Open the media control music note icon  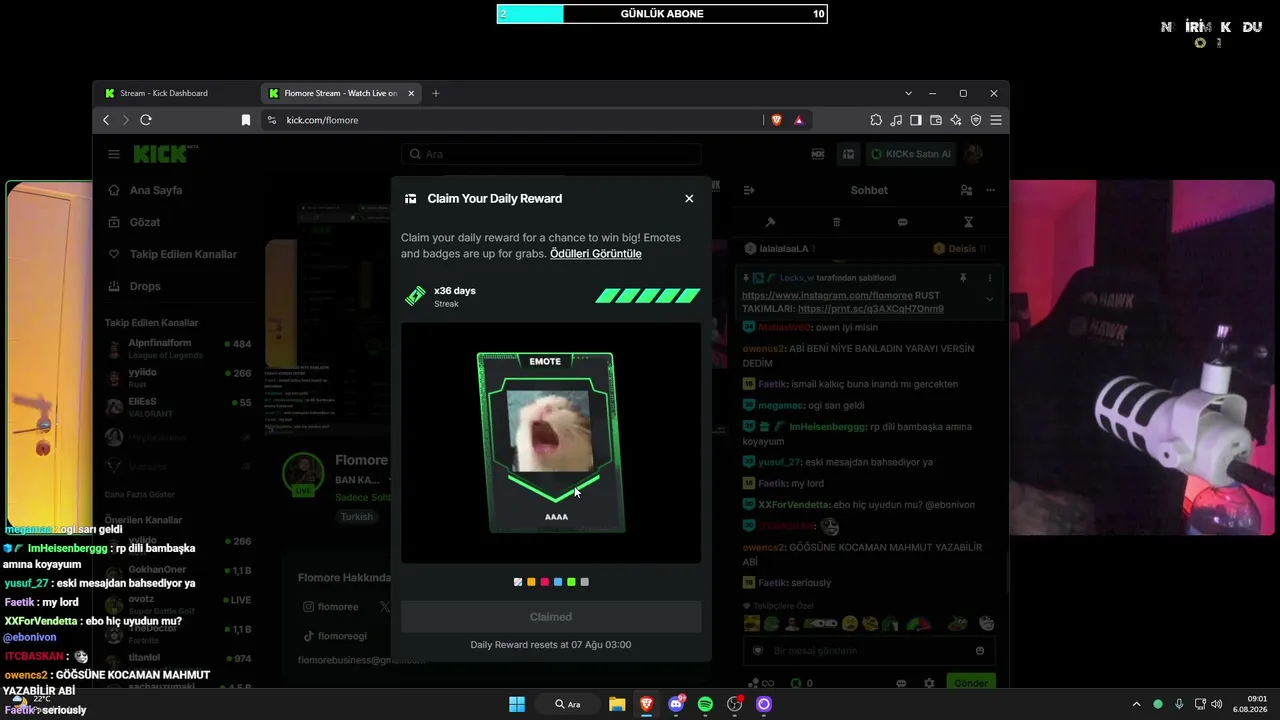pyautogui.click(x=896, y=120)
